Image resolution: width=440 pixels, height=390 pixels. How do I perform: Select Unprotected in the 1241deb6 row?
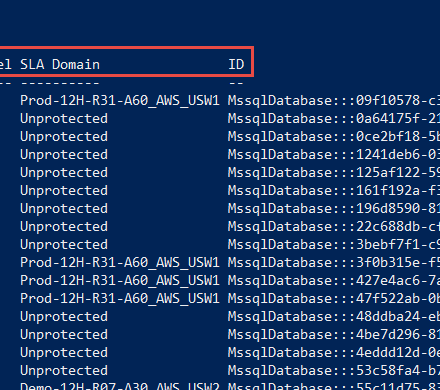(64, 154)
